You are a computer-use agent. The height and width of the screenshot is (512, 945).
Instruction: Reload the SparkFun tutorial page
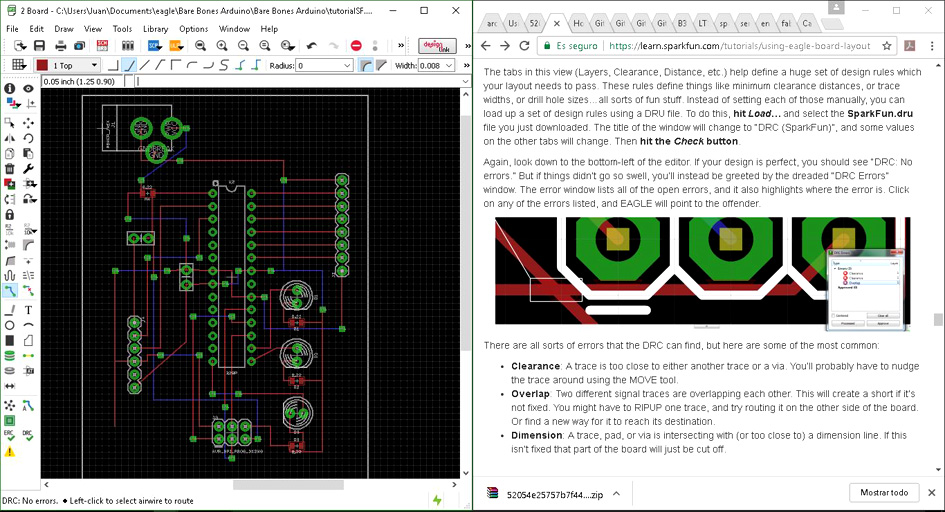coord(524,46)
